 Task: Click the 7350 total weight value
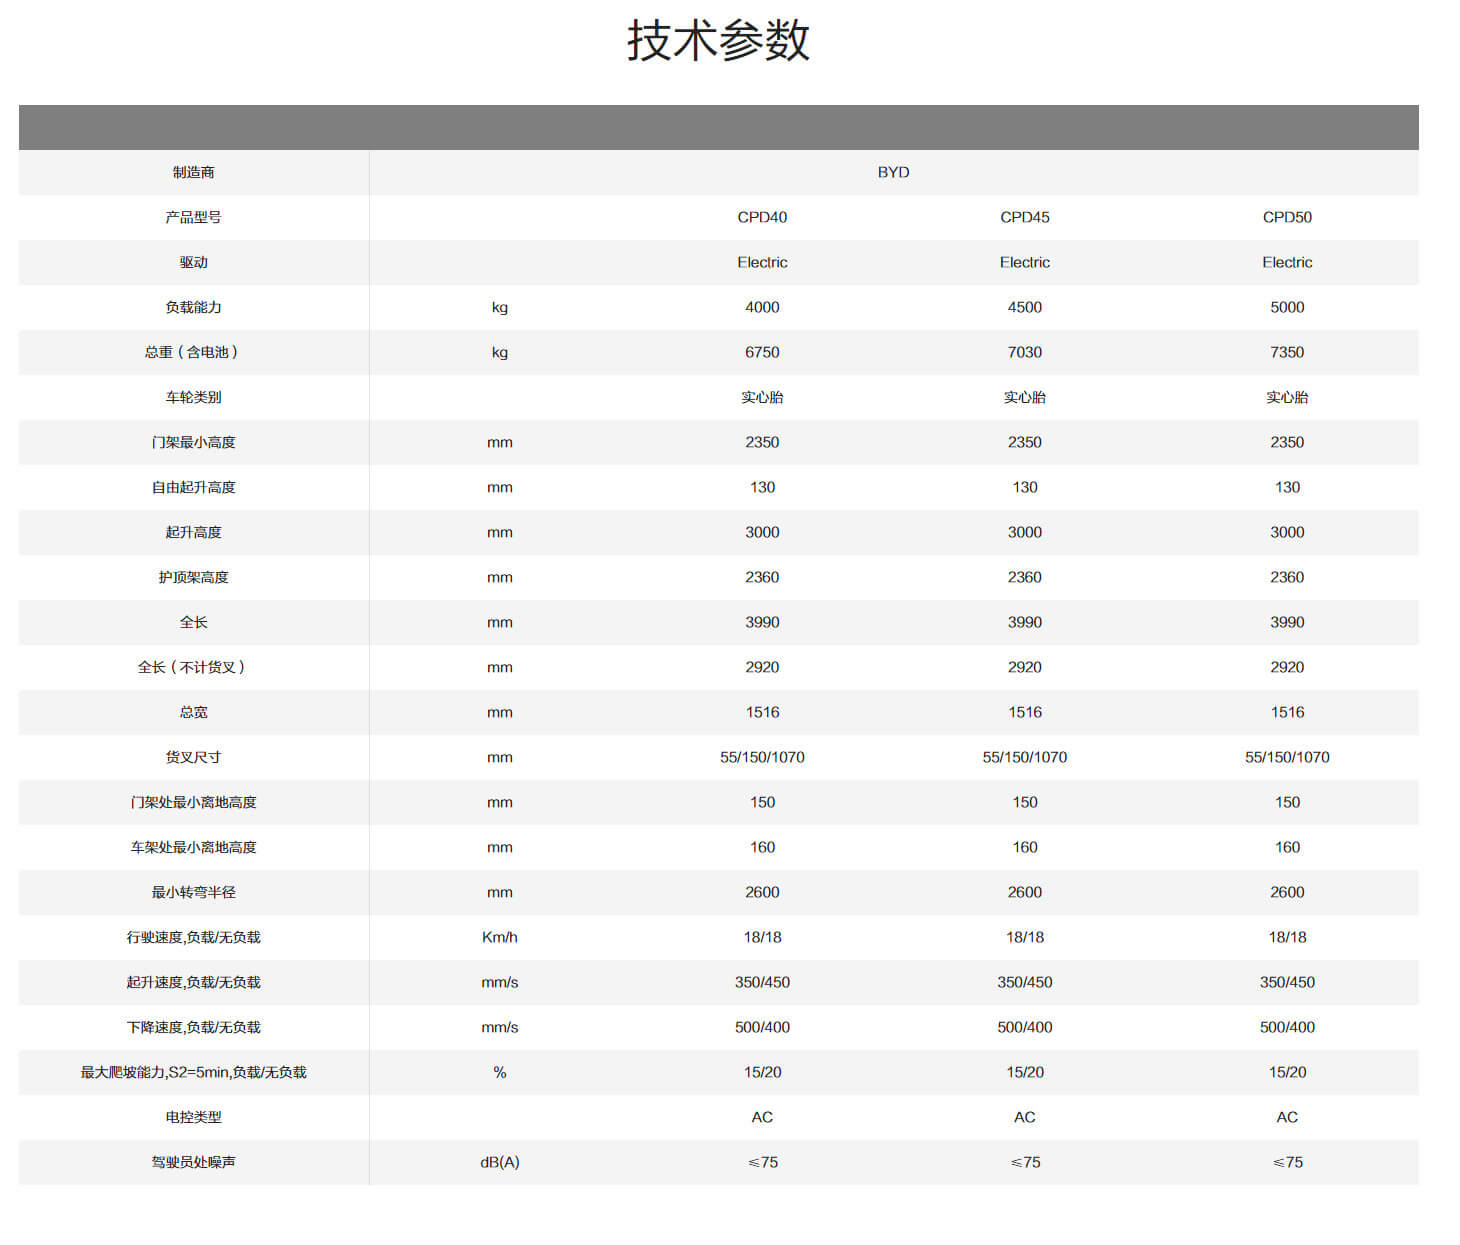pos(1287,352)
